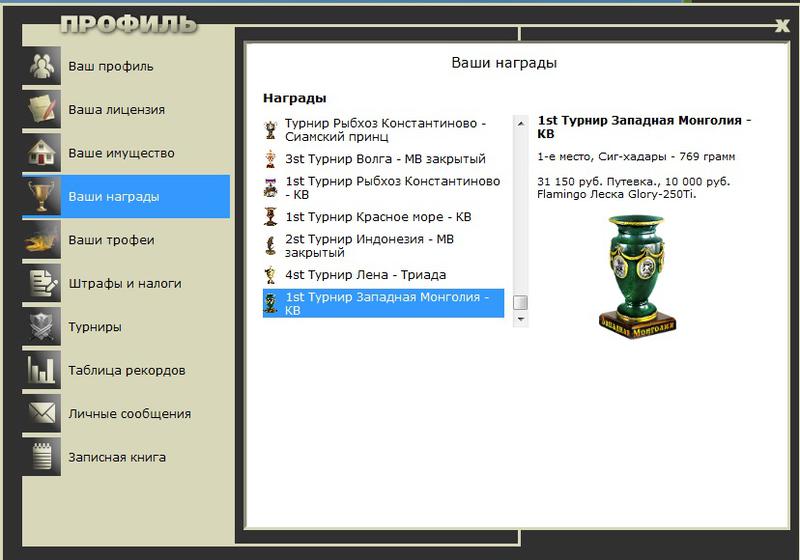Image resolution: width=800 pixels, height=560 pixels.
Task: Click the awards list scroll-down arrow
Action: 520,319
